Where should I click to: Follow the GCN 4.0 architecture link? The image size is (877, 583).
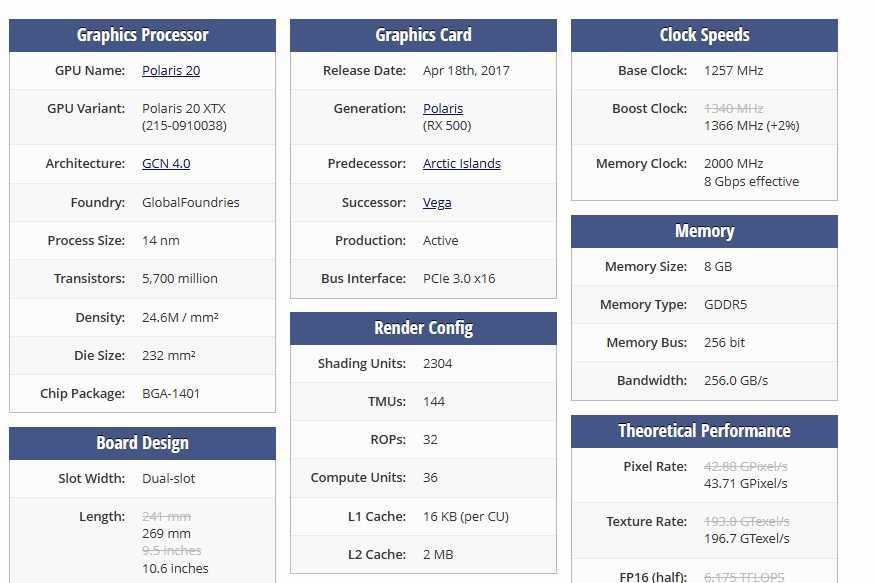(166, 164)
